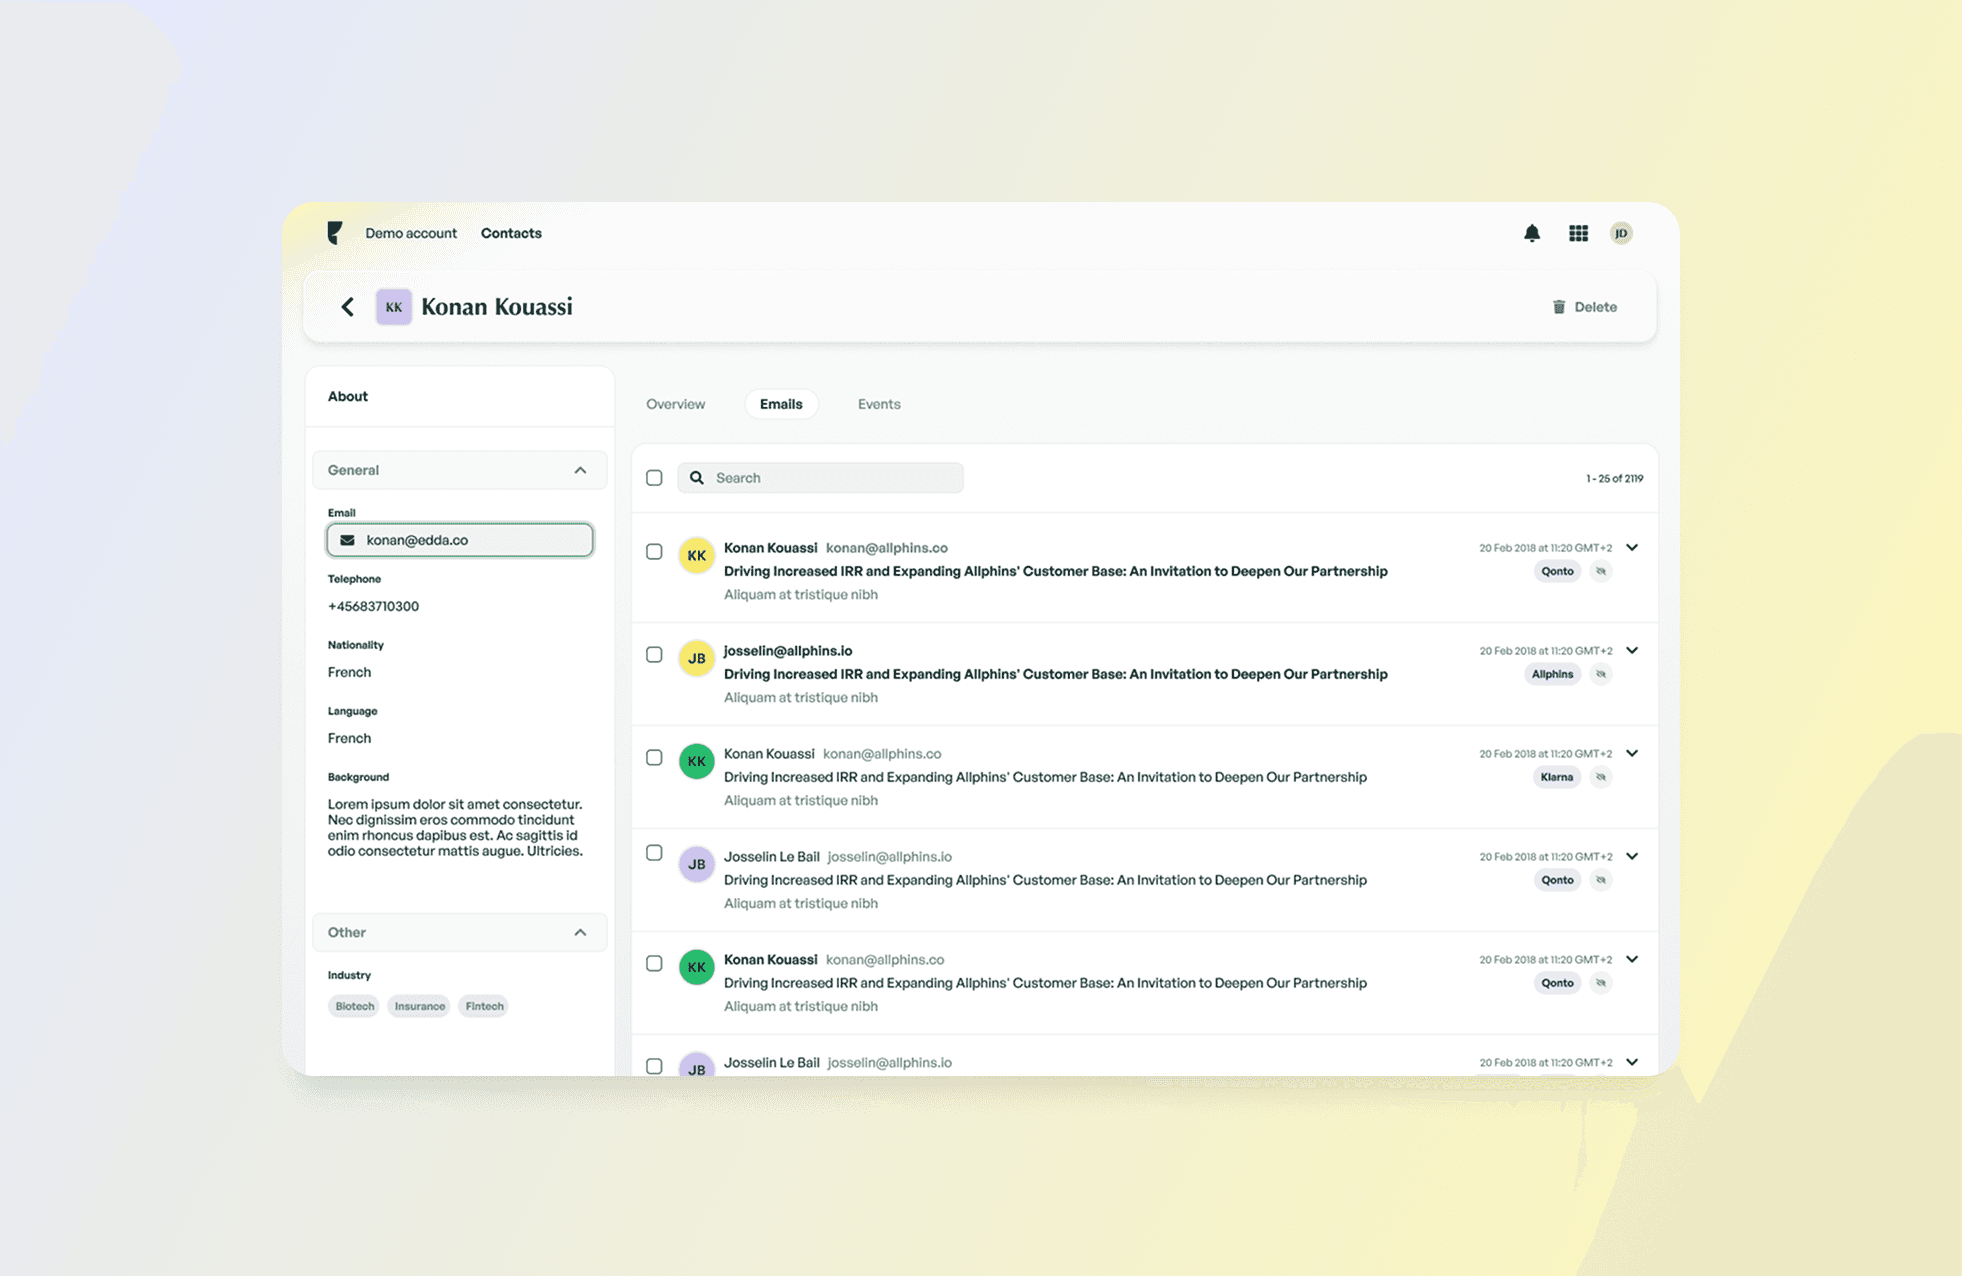This screenshot has width=1962, height=1276.
Task: Click the KK contact avatar badge
Action: [393, 307]
